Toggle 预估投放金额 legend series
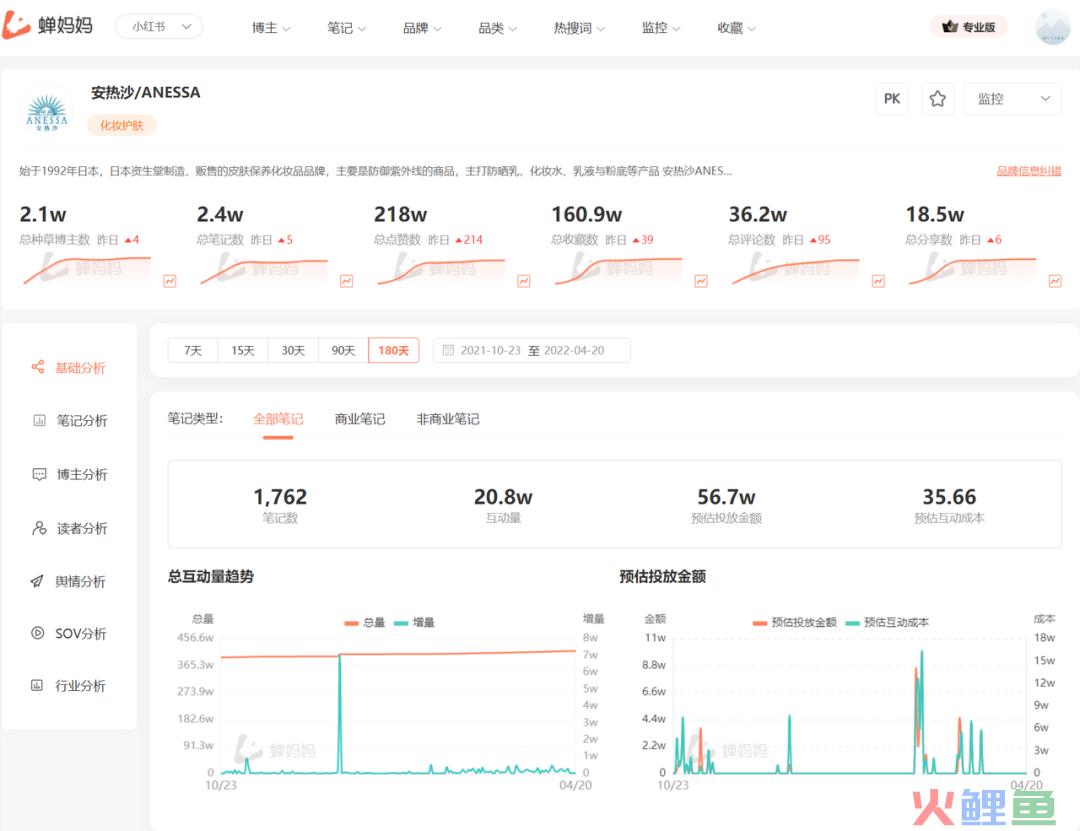Screen dimensions: 1080x831 (794, 622)
